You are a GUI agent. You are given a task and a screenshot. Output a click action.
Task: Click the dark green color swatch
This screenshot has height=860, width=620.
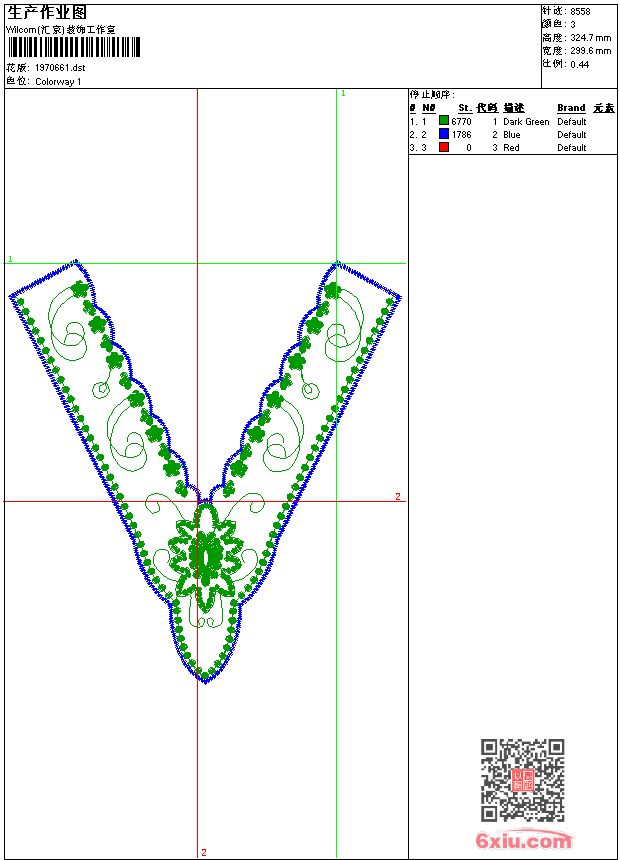pyautogui.click(x=444, y=121)
